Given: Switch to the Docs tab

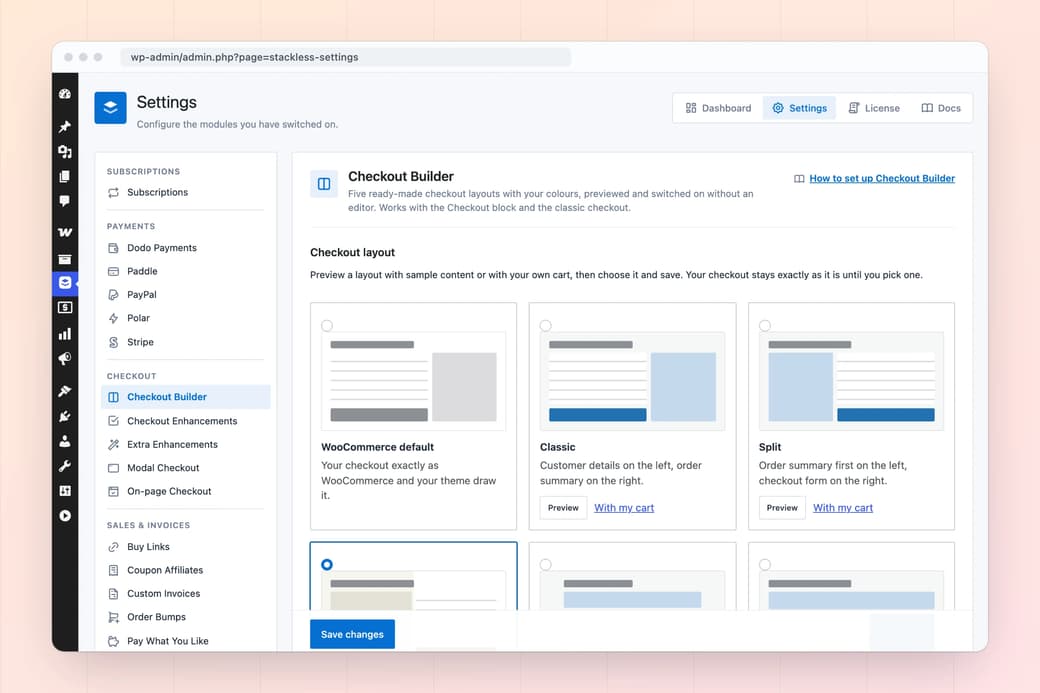Looking at the screenshot, I should pyautogui.click(x=941, y=108).
